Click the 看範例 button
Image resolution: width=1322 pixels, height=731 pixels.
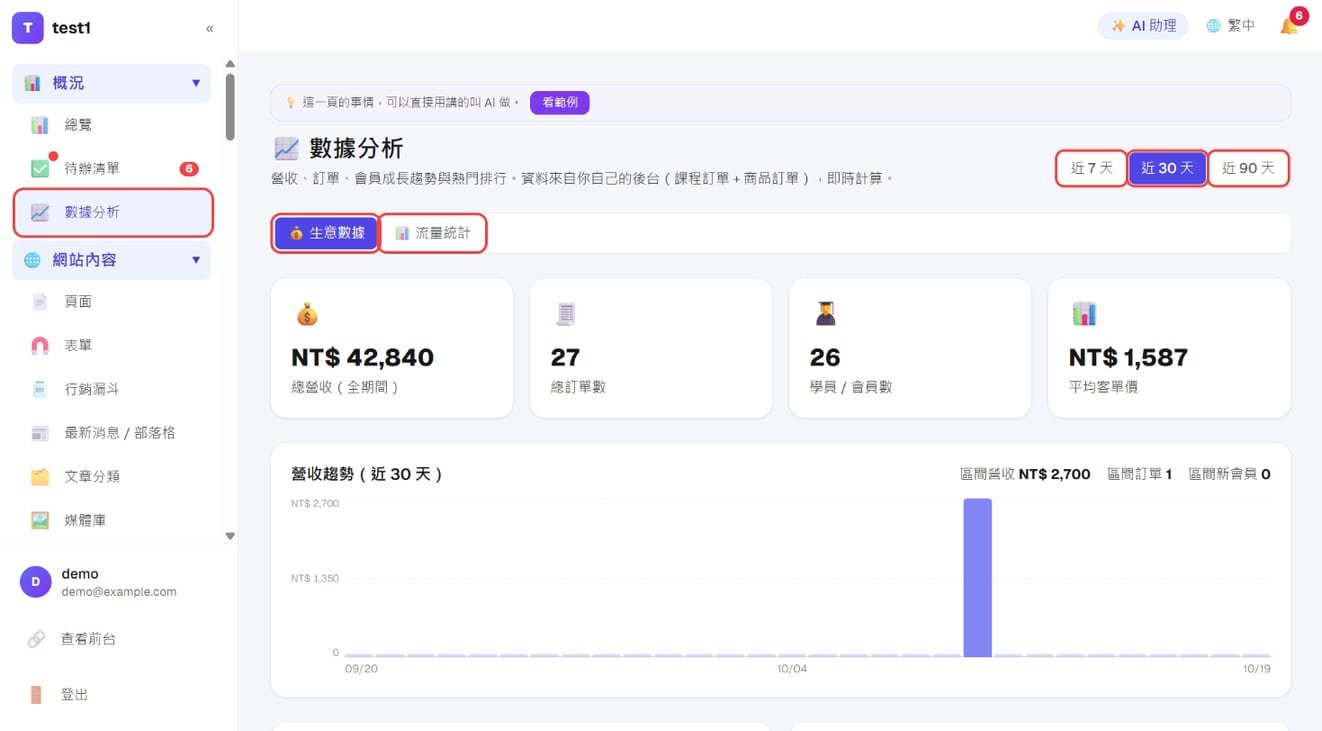(560, 102)
